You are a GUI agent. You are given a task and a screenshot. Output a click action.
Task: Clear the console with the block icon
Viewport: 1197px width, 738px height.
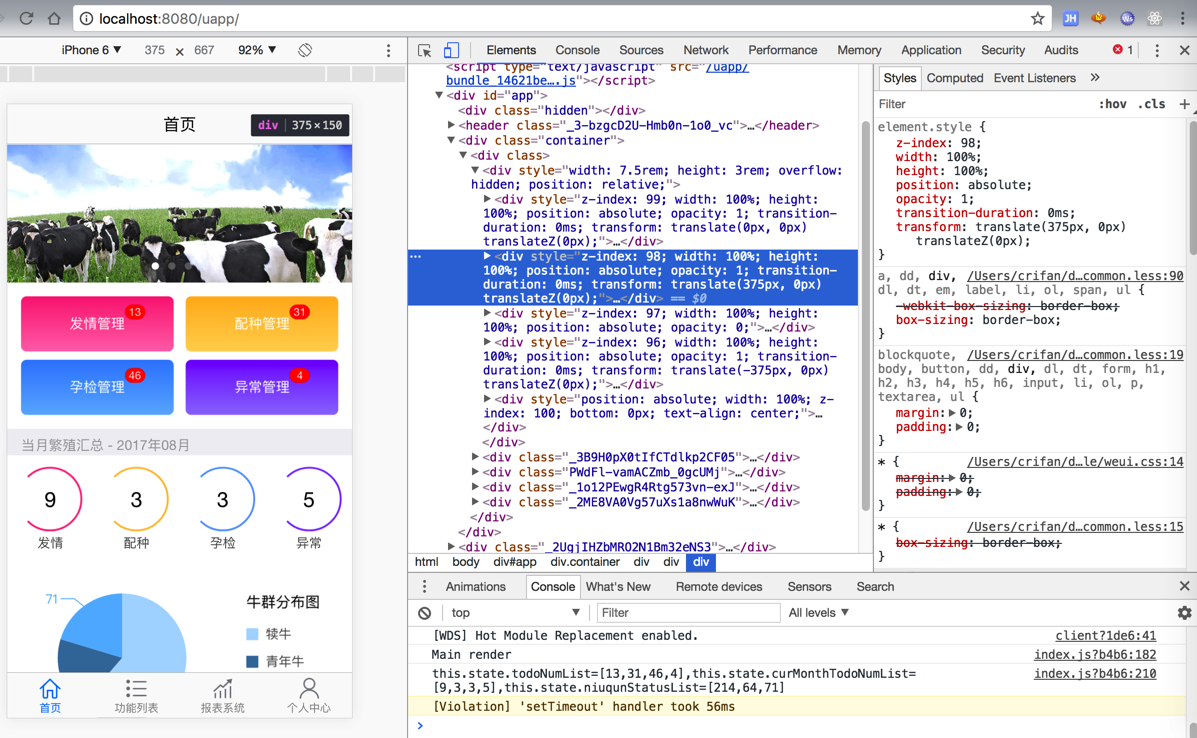coord(424,613)
